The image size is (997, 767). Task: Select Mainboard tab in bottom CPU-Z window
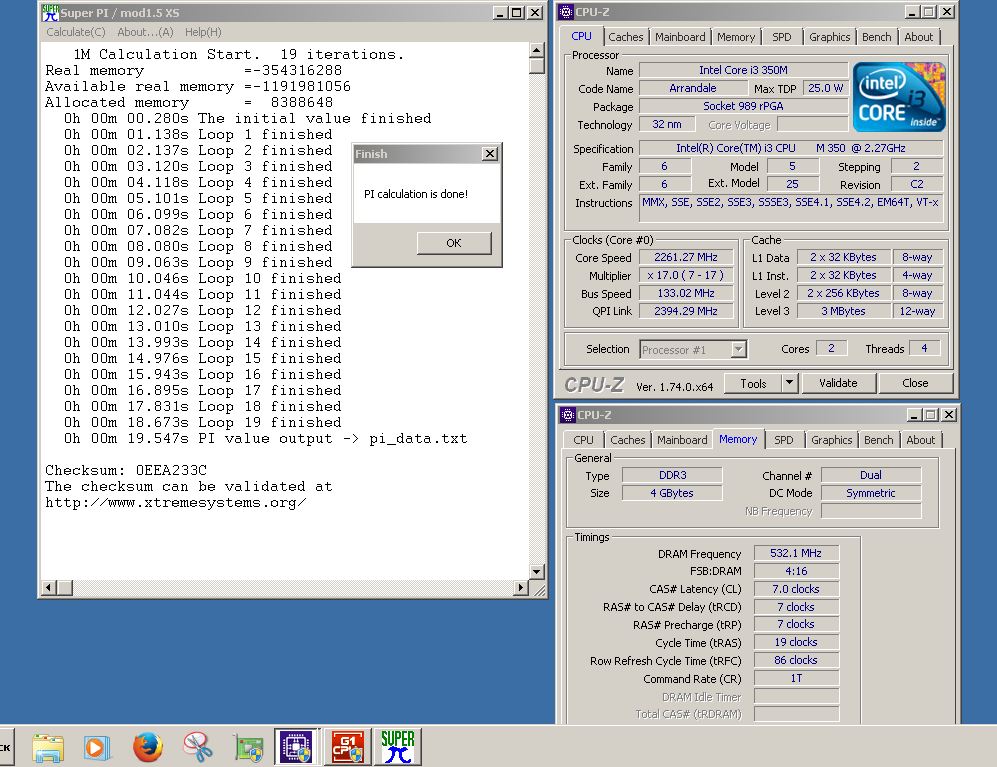coord(682,439)
